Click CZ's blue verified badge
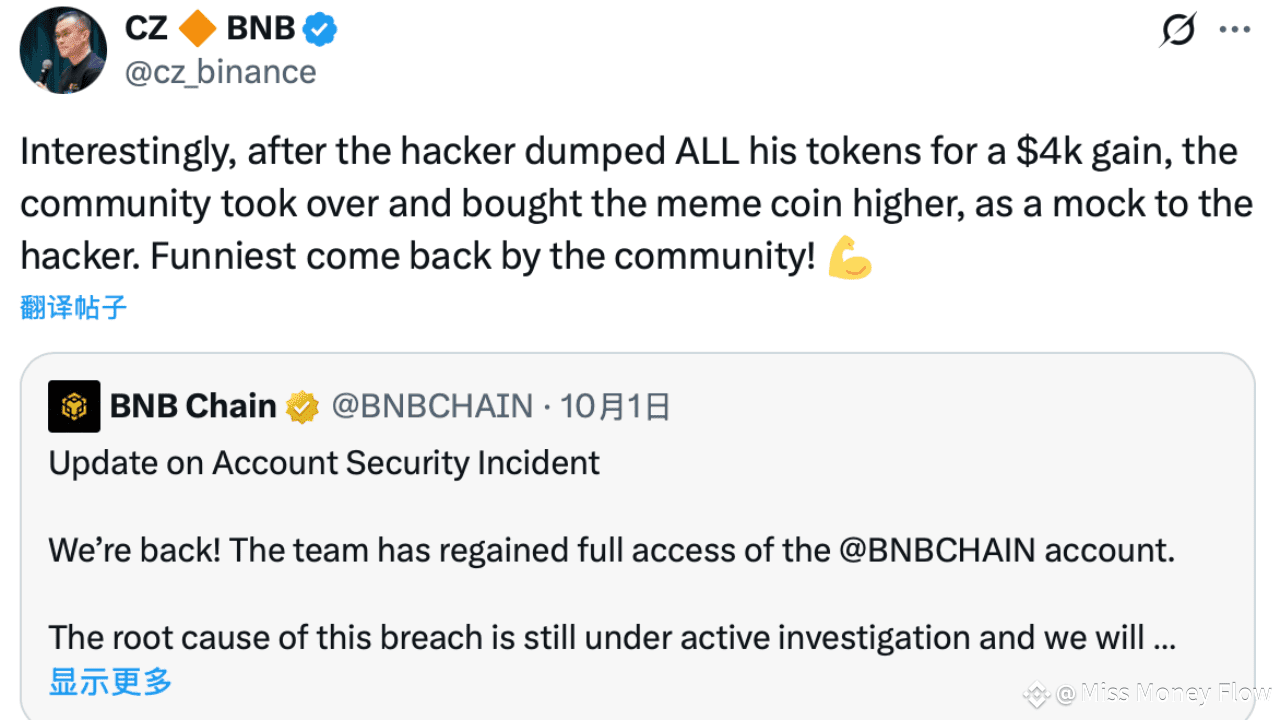The height and width of the screenshot is (720, 1280). tap(320, 30)
